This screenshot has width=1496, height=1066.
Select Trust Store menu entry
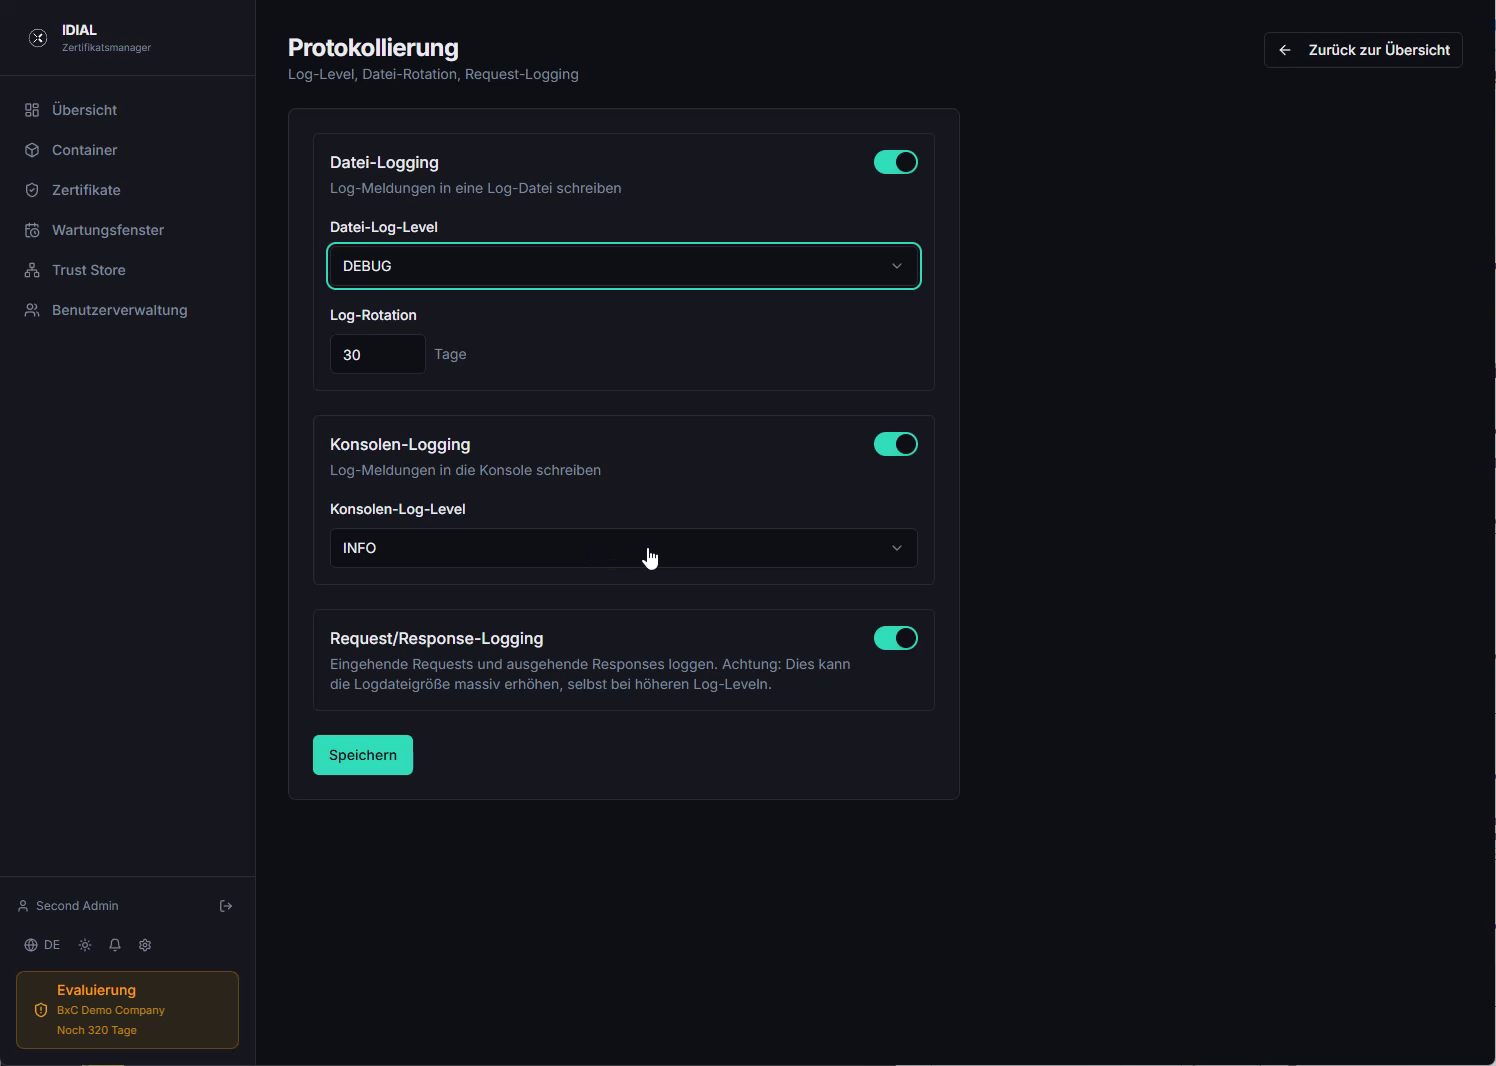pyautogui.click(x=127, y=270)
